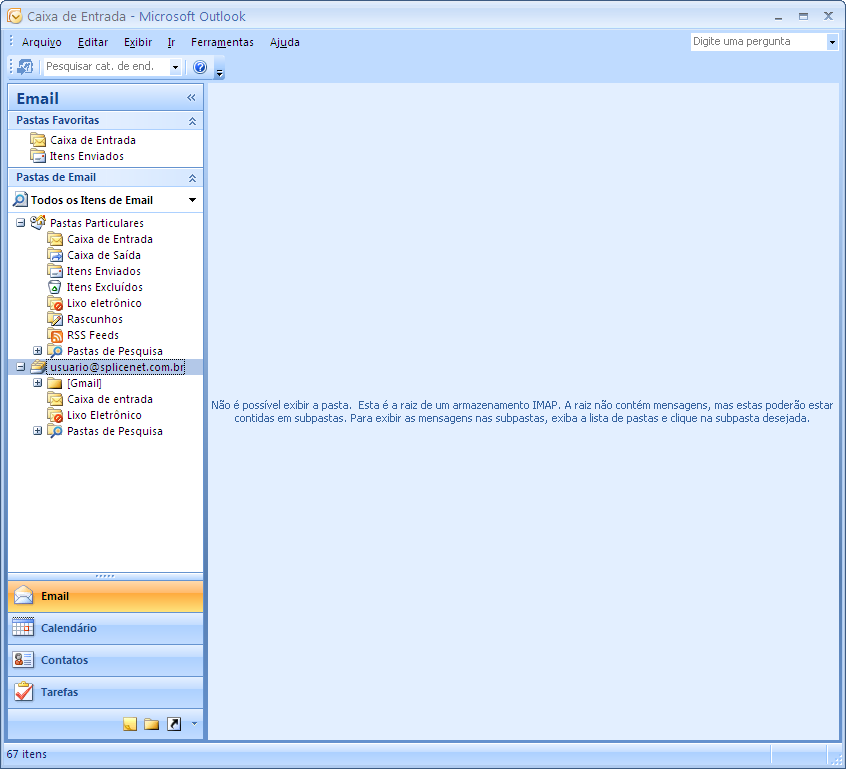Open toolbar options arrow next to Help
Image resolution: width=846 pixels, height=769 pixels.
point(219,69)
